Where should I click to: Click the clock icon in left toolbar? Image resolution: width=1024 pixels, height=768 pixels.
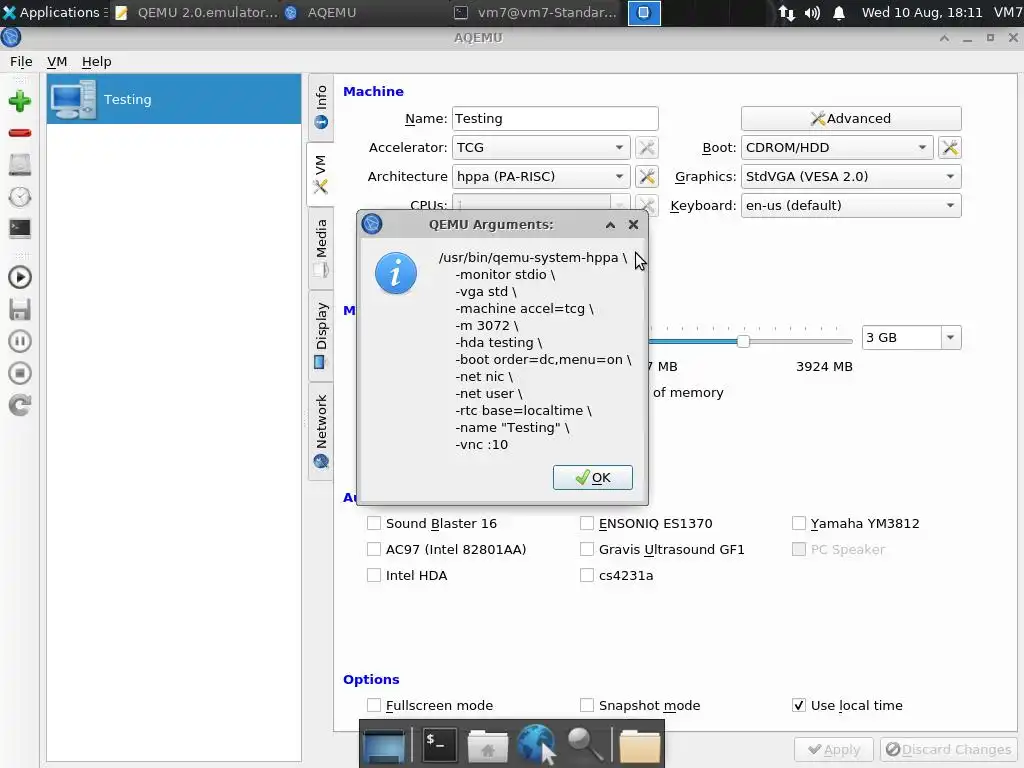pos(20,197)
